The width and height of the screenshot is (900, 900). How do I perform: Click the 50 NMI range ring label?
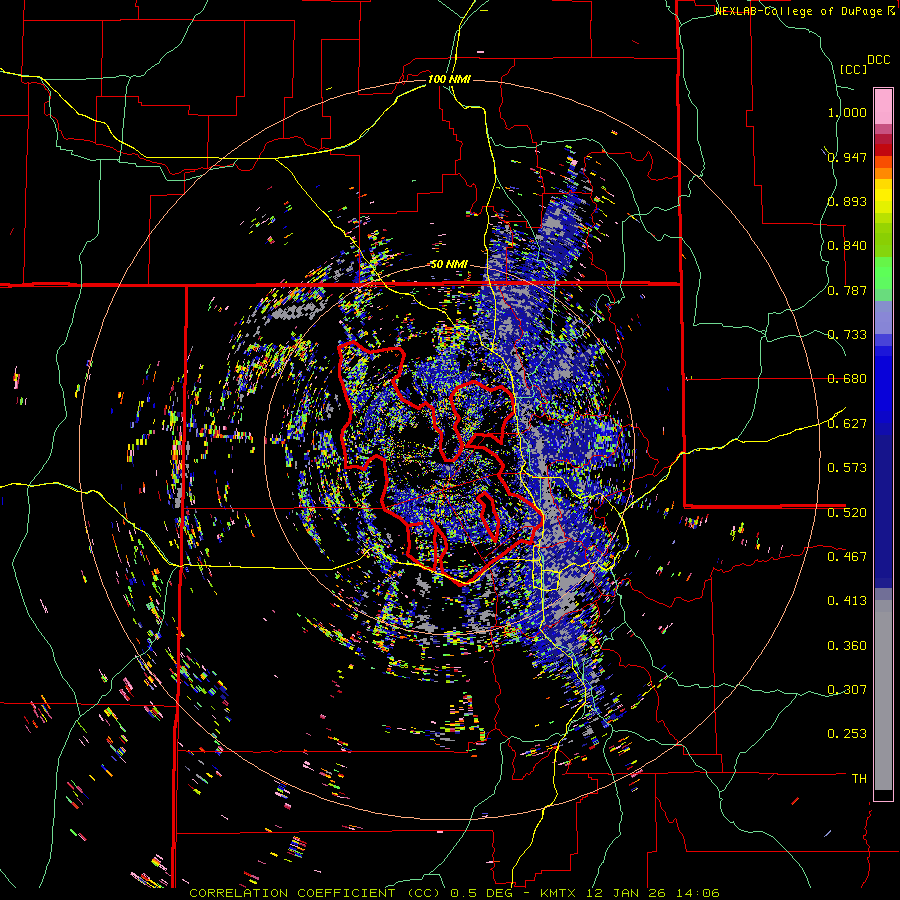449,265
